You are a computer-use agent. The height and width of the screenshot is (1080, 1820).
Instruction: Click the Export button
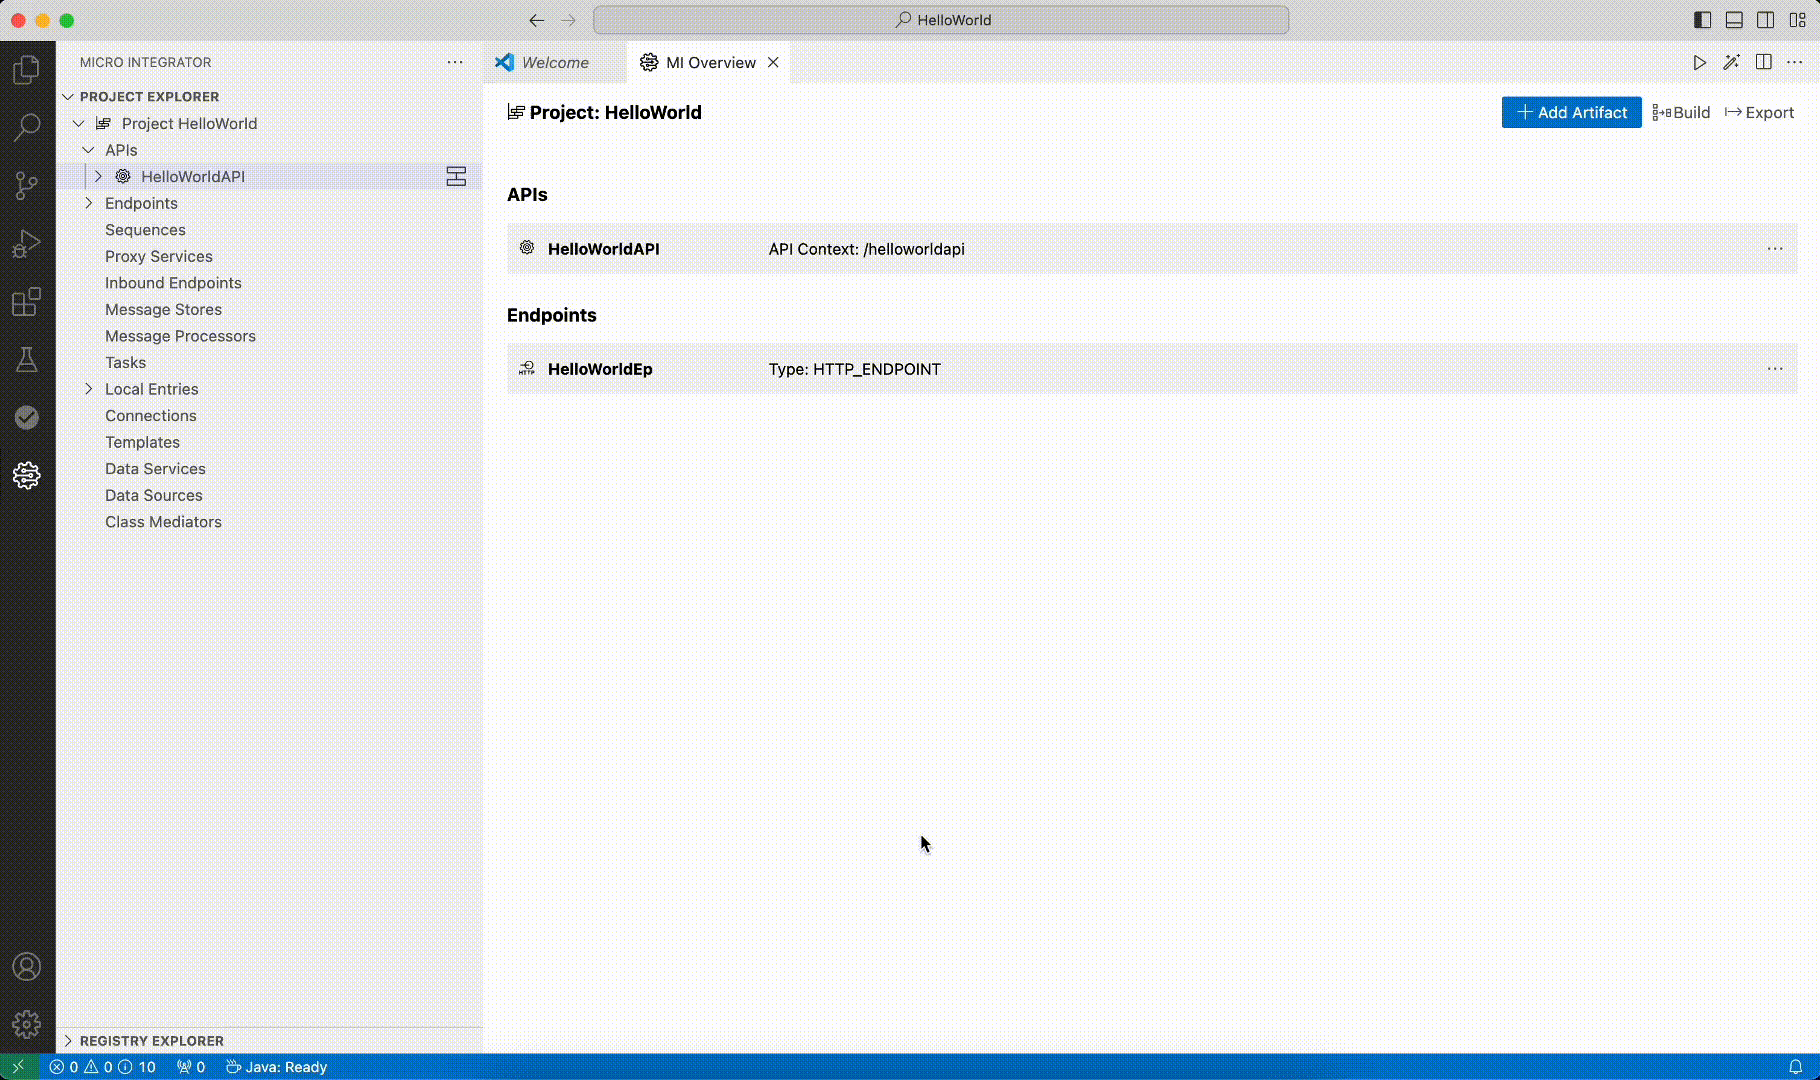[1759, 112]
